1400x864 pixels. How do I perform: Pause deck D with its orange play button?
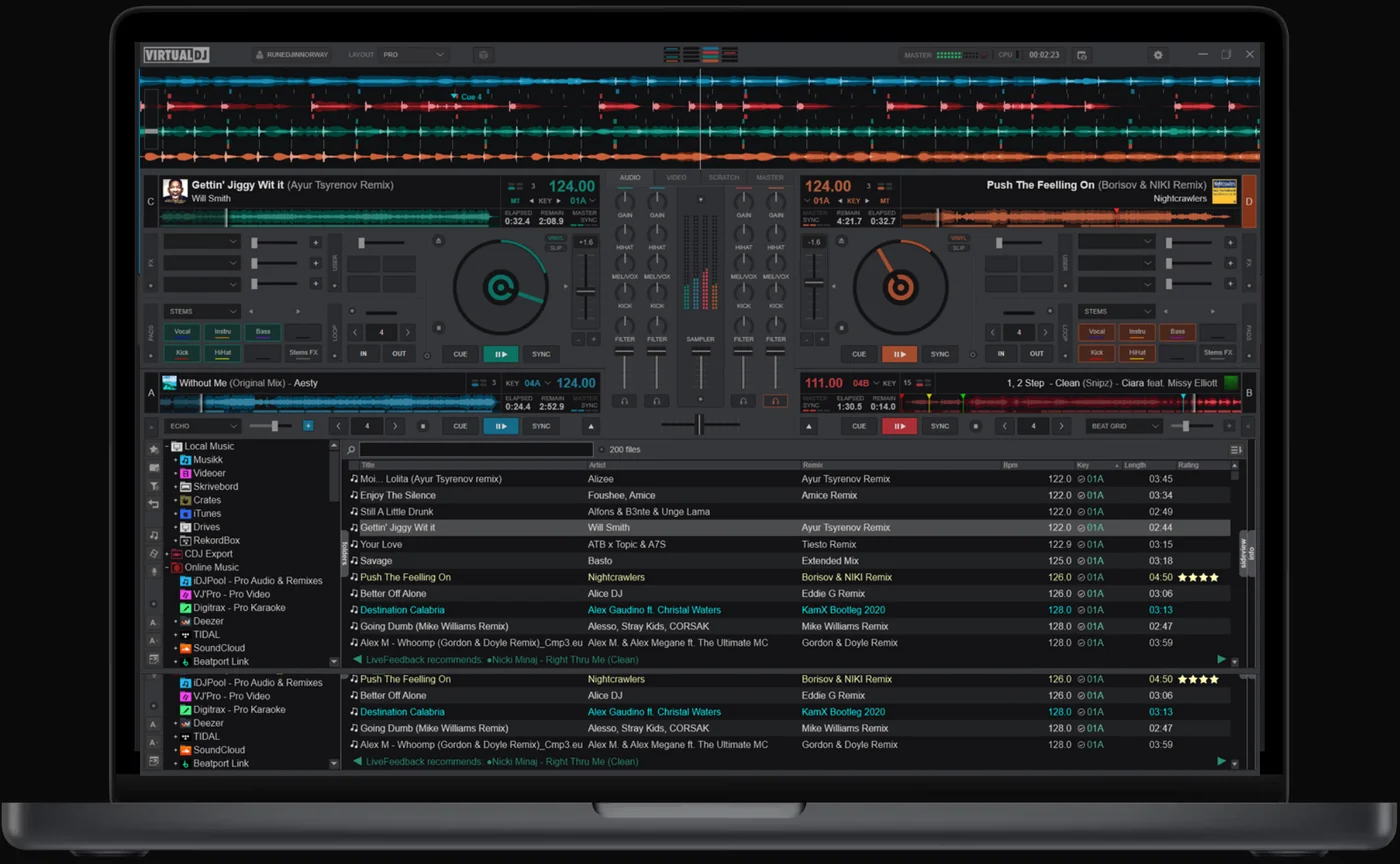tap(899, 354)
